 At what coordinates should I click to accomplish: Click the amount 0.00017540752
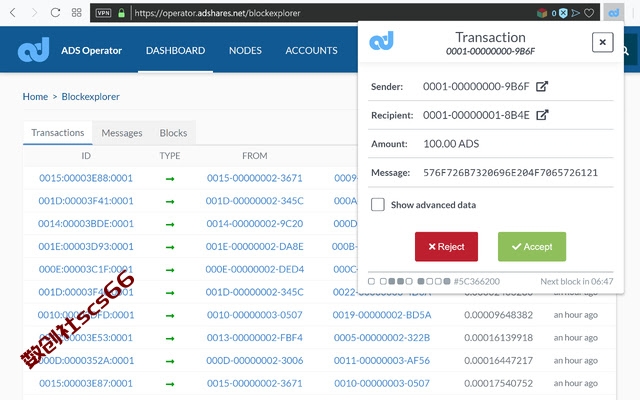click(x=498, y=383)
